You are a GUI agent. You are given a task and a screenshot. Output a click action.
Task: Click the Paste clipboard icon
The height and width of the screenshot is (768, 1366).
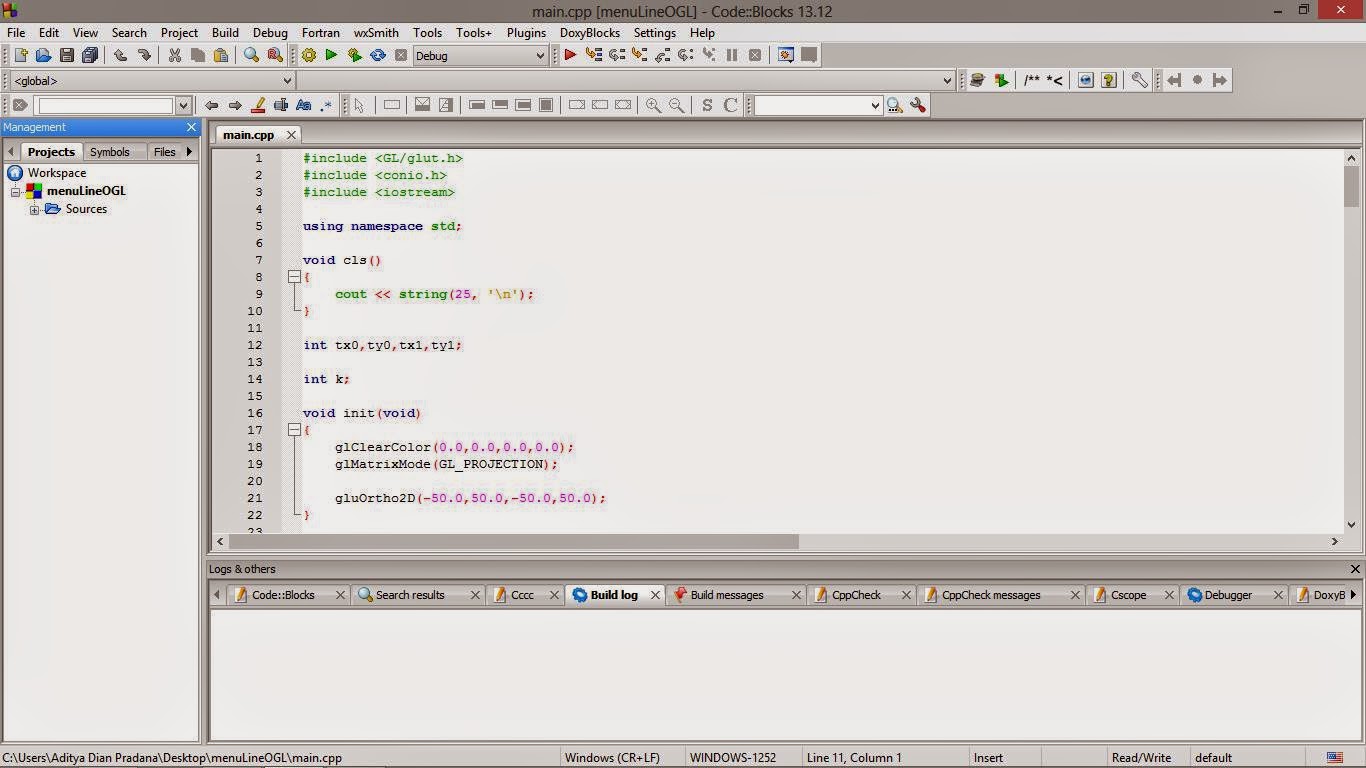coord(221,56)
